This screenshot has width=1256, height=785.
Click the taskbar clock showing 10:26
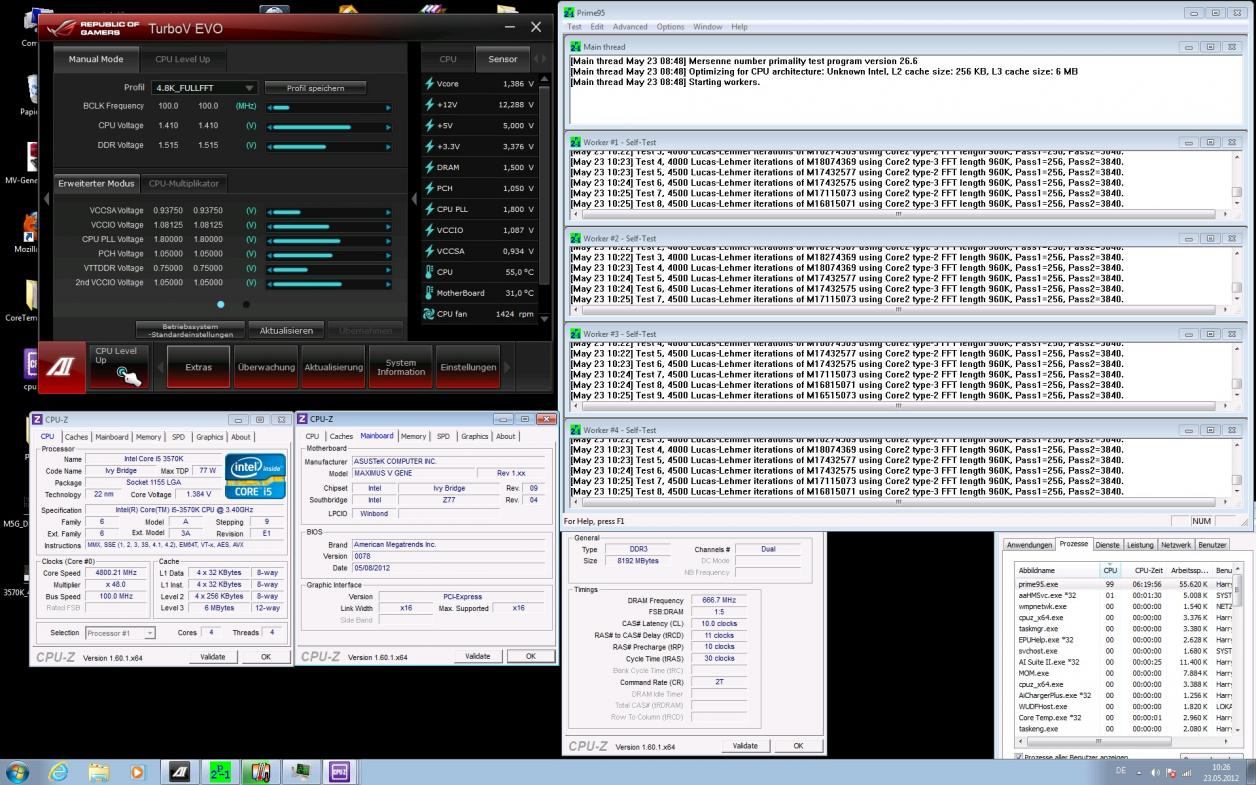point(1220,772)
